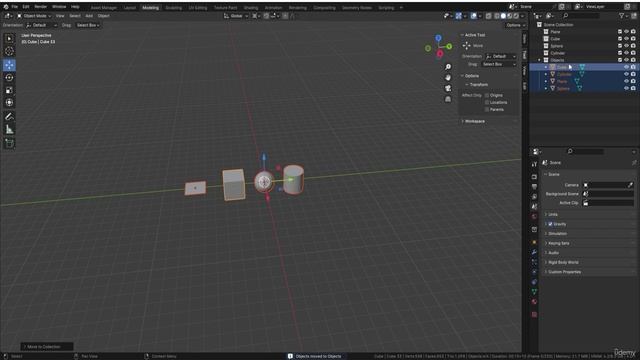The height and width of the screenshot is (360, 640).
Task: Toggle render camera icon for Cylinder collection
Action: (633, 53)
